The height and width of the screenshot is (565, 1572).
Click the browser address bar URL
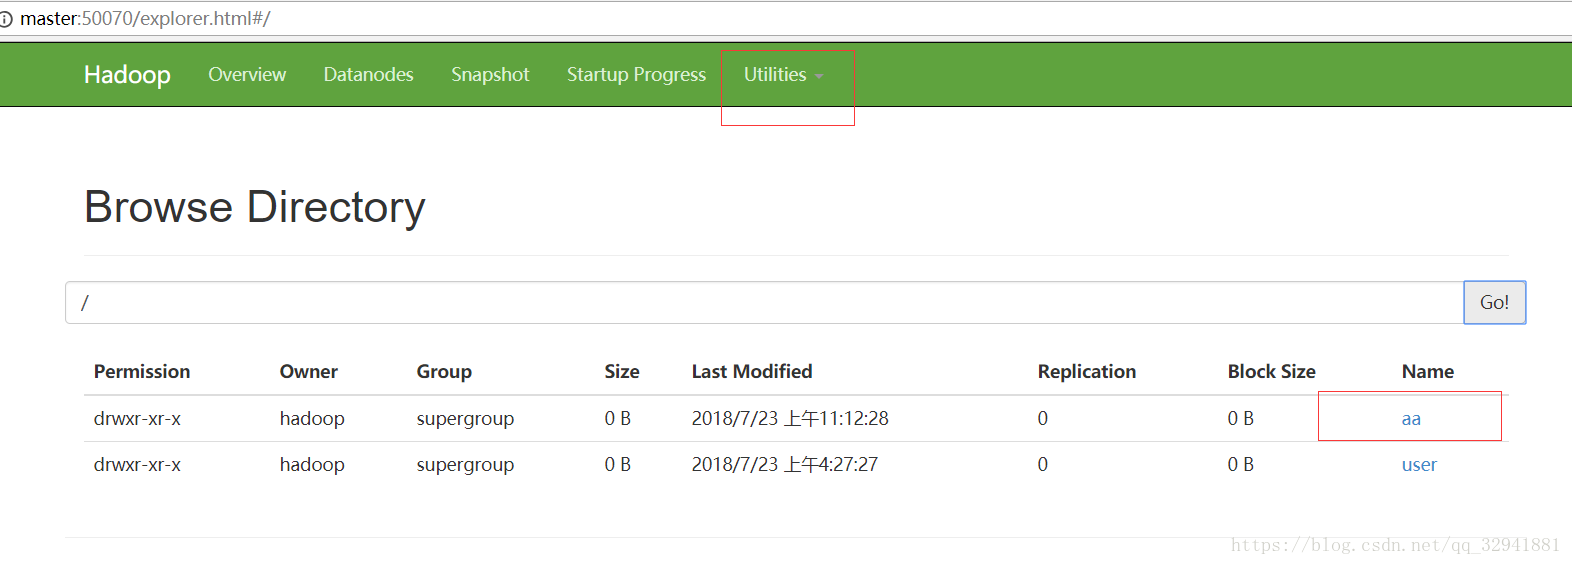(x=145, y=19)
